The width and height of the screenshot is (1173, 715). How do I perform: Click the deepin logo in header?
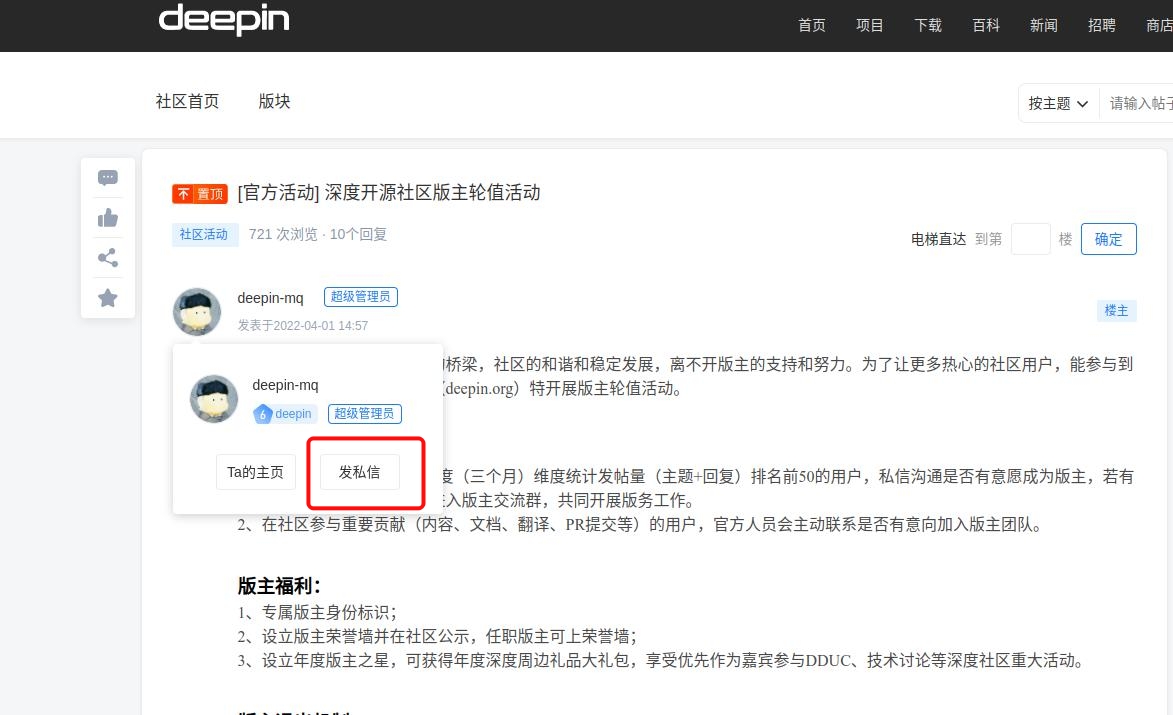224,19
